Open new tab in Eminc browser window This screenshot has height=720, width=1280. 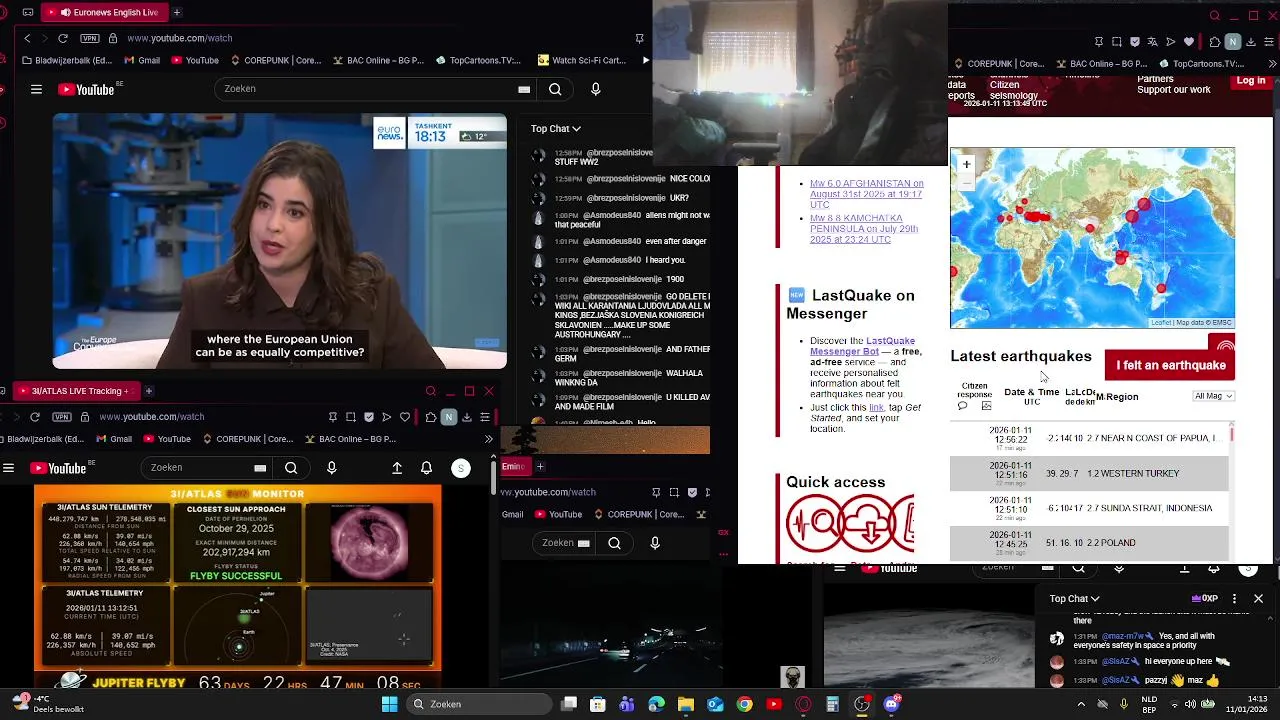[540, 466]
